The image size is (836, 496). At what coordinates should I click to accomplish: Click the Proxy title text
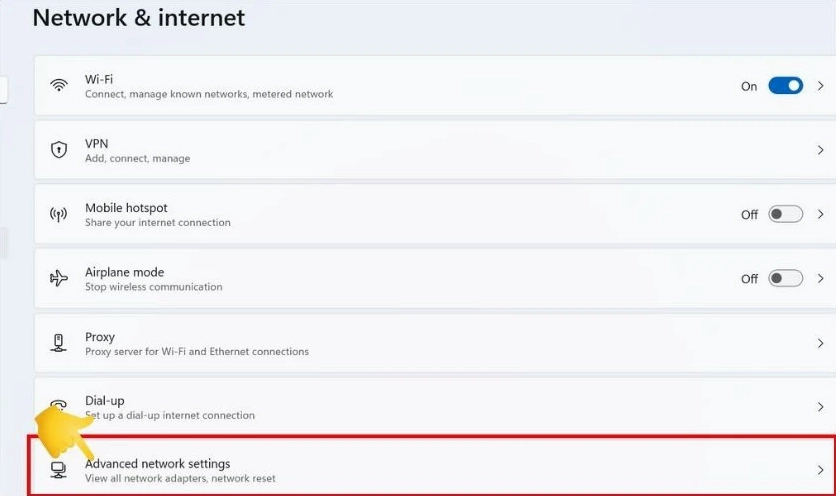tap(100, 337)
